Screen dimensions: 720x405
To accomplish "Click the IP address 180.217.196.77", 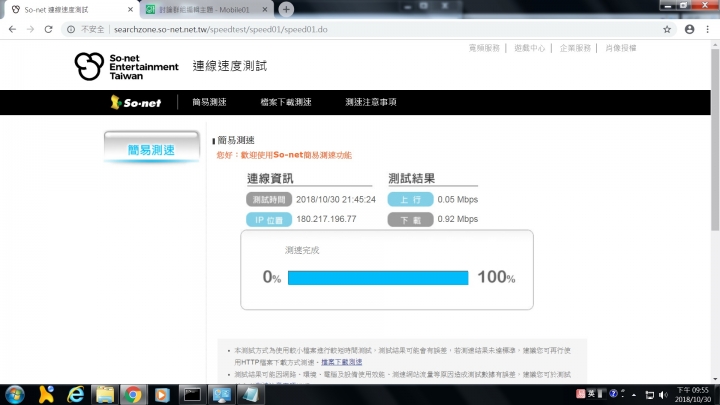I will click(326, 219).
